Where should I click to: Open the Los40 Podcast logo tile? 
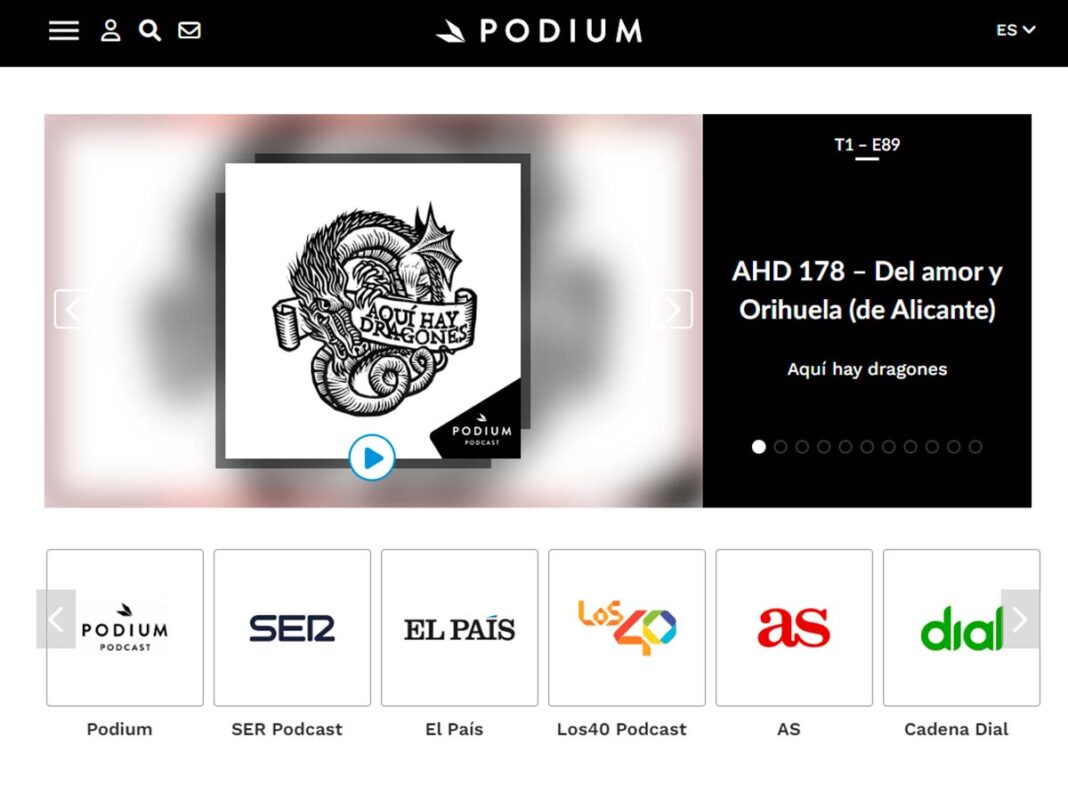pyautogui.click(x=627, y=628)
